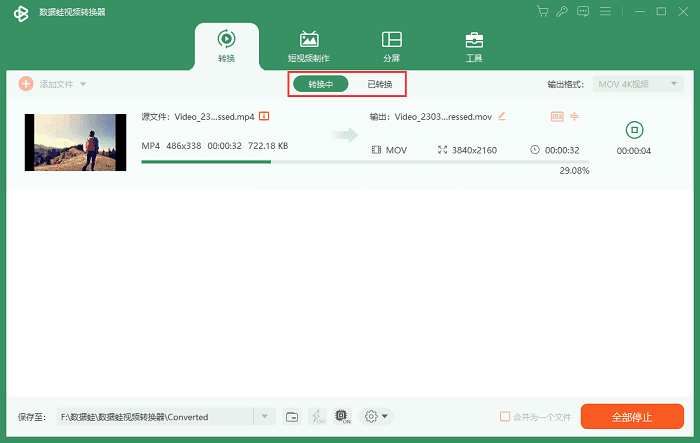Toggle the merge into one file checkbox
Screen dimensions: 700x443
[505, 416]
